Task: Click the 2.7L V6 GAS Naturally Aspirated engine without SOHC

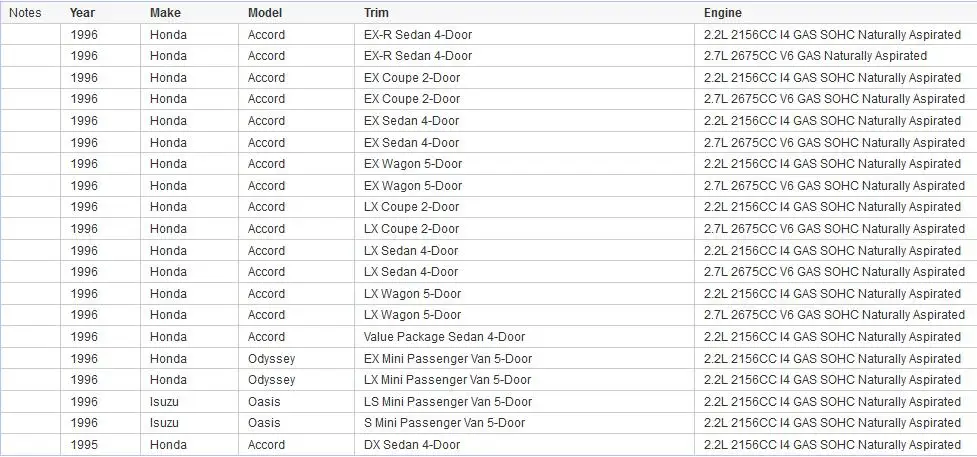Action: coord(836,55)
